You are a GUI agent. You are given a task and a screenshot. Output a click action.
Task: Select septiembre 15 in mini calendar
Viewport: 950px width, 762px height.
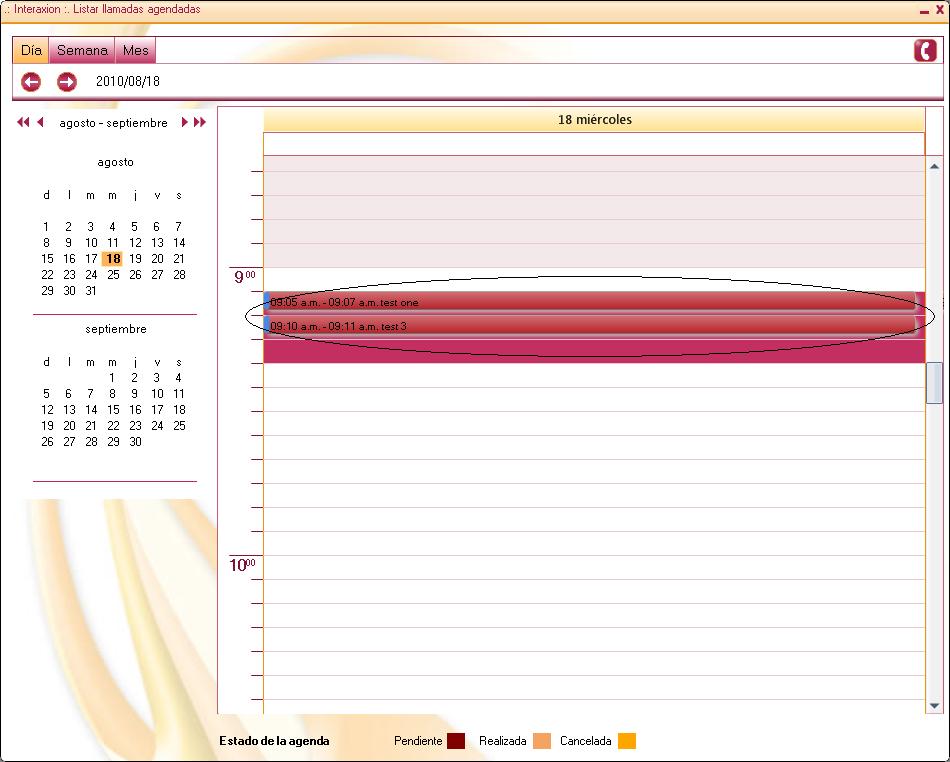(x=113, y=409)
